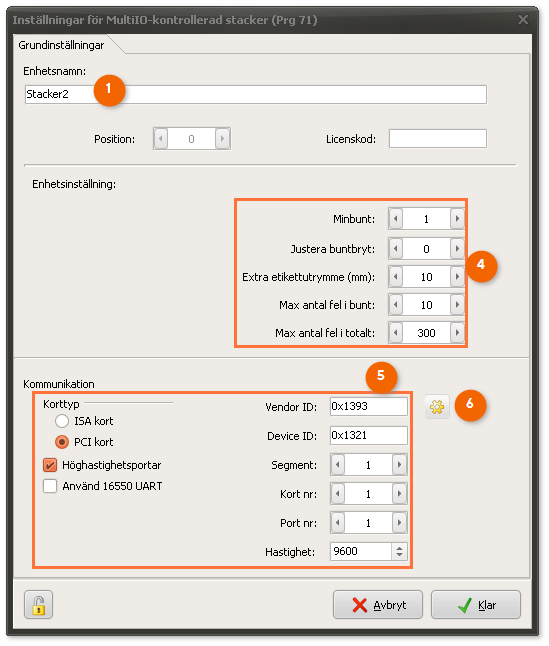
Task: Decrease Justera buntbryt with left arrow
Action: pyautogui.click(x=396, y=249)
